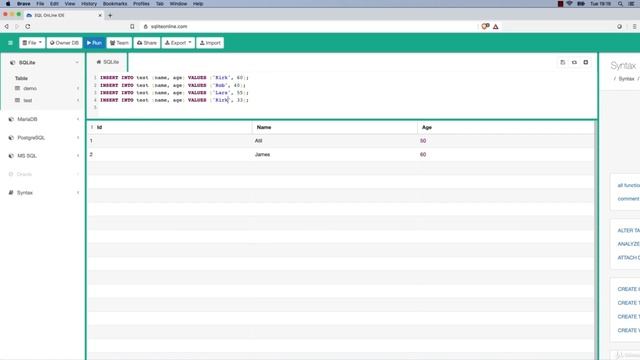Go back in browser history
640x360 pixels.
point(7,27)
